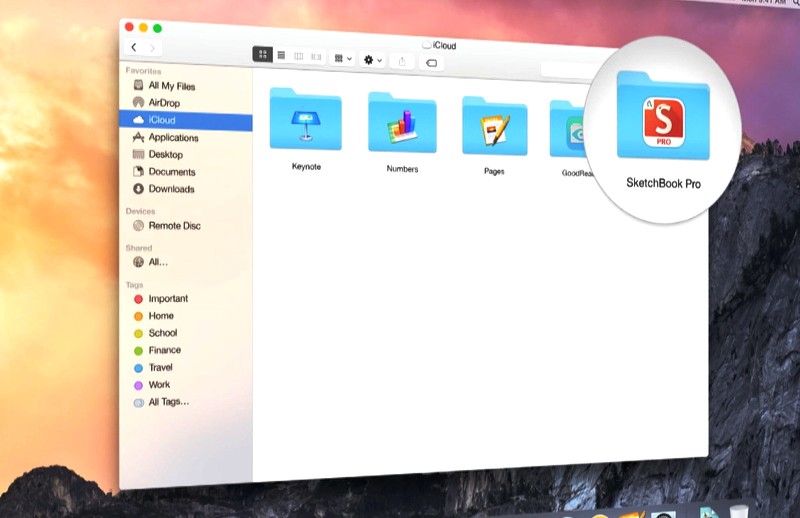Open the Keynote folder
This screenshot has height=518, width=800.
click(305, 122)
